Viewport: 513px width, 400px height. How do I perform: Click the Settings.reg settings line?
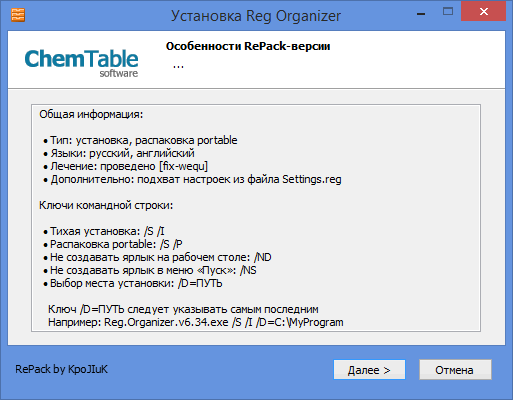click(192, 179)
